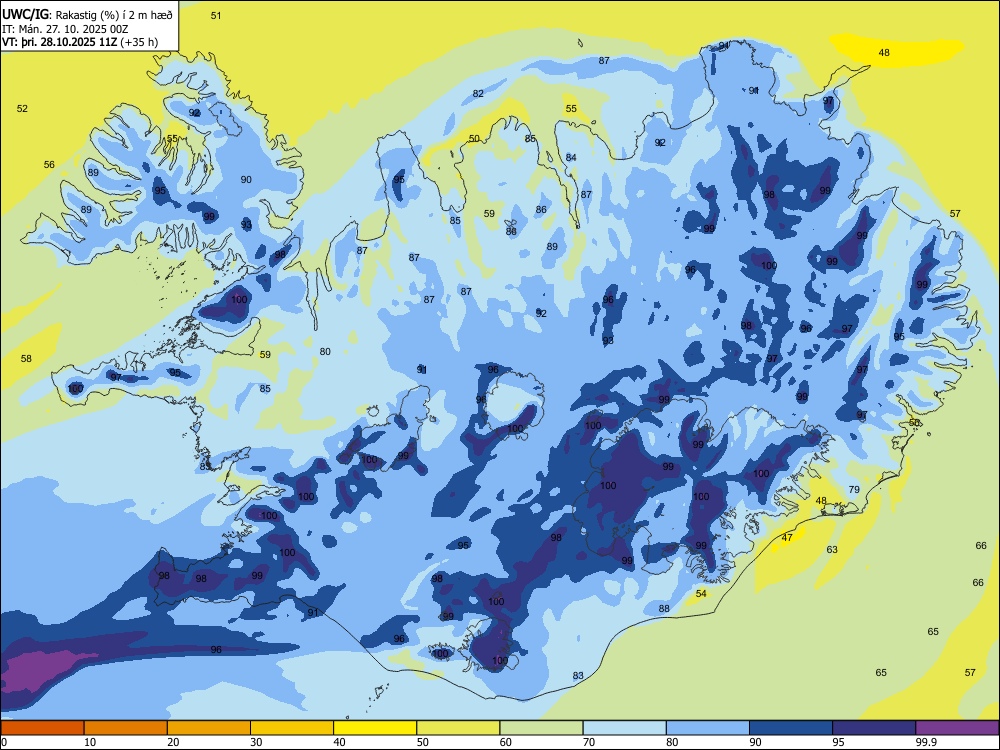The image size is (1000, 750).
Task: Click the map value '51' at top
Action: pos(216,15)
